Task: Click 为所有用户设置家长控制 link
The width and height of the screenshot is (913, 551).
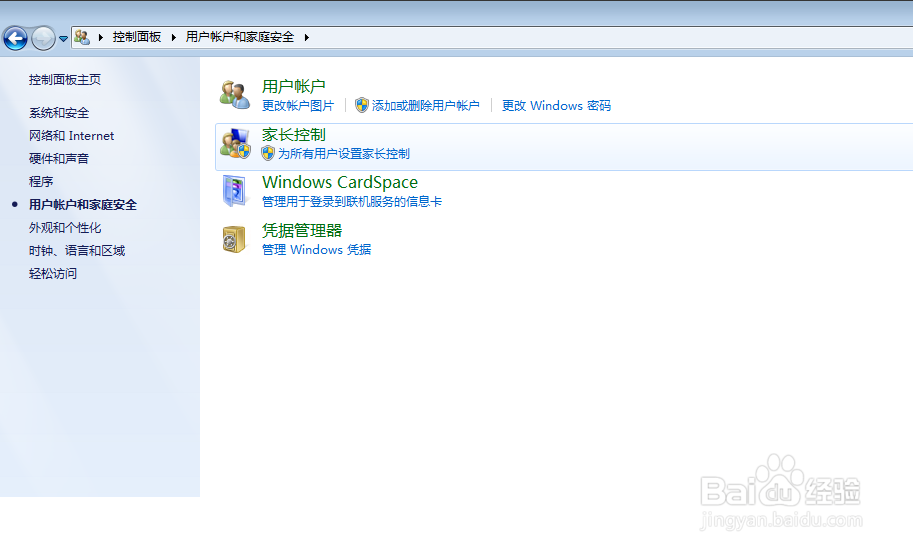Action: coord(344,154)
